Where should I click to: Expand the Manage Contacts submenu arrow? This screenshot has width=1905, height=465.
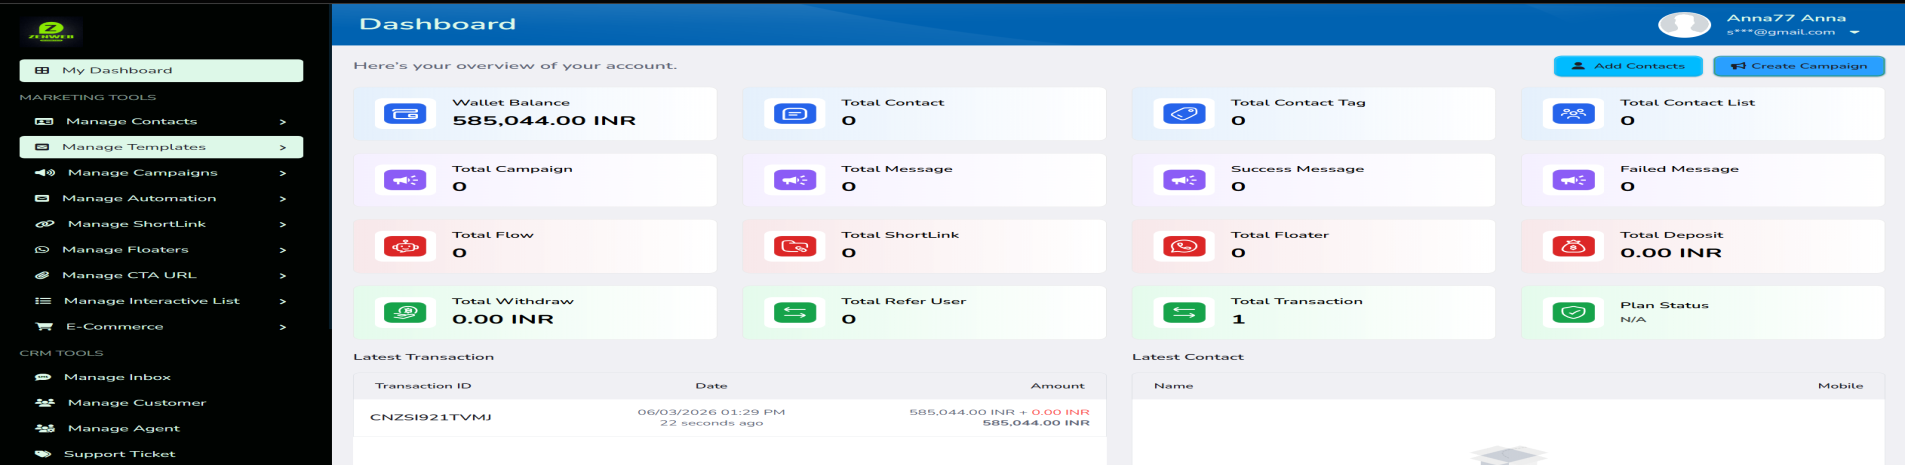(x=283, y=122)
